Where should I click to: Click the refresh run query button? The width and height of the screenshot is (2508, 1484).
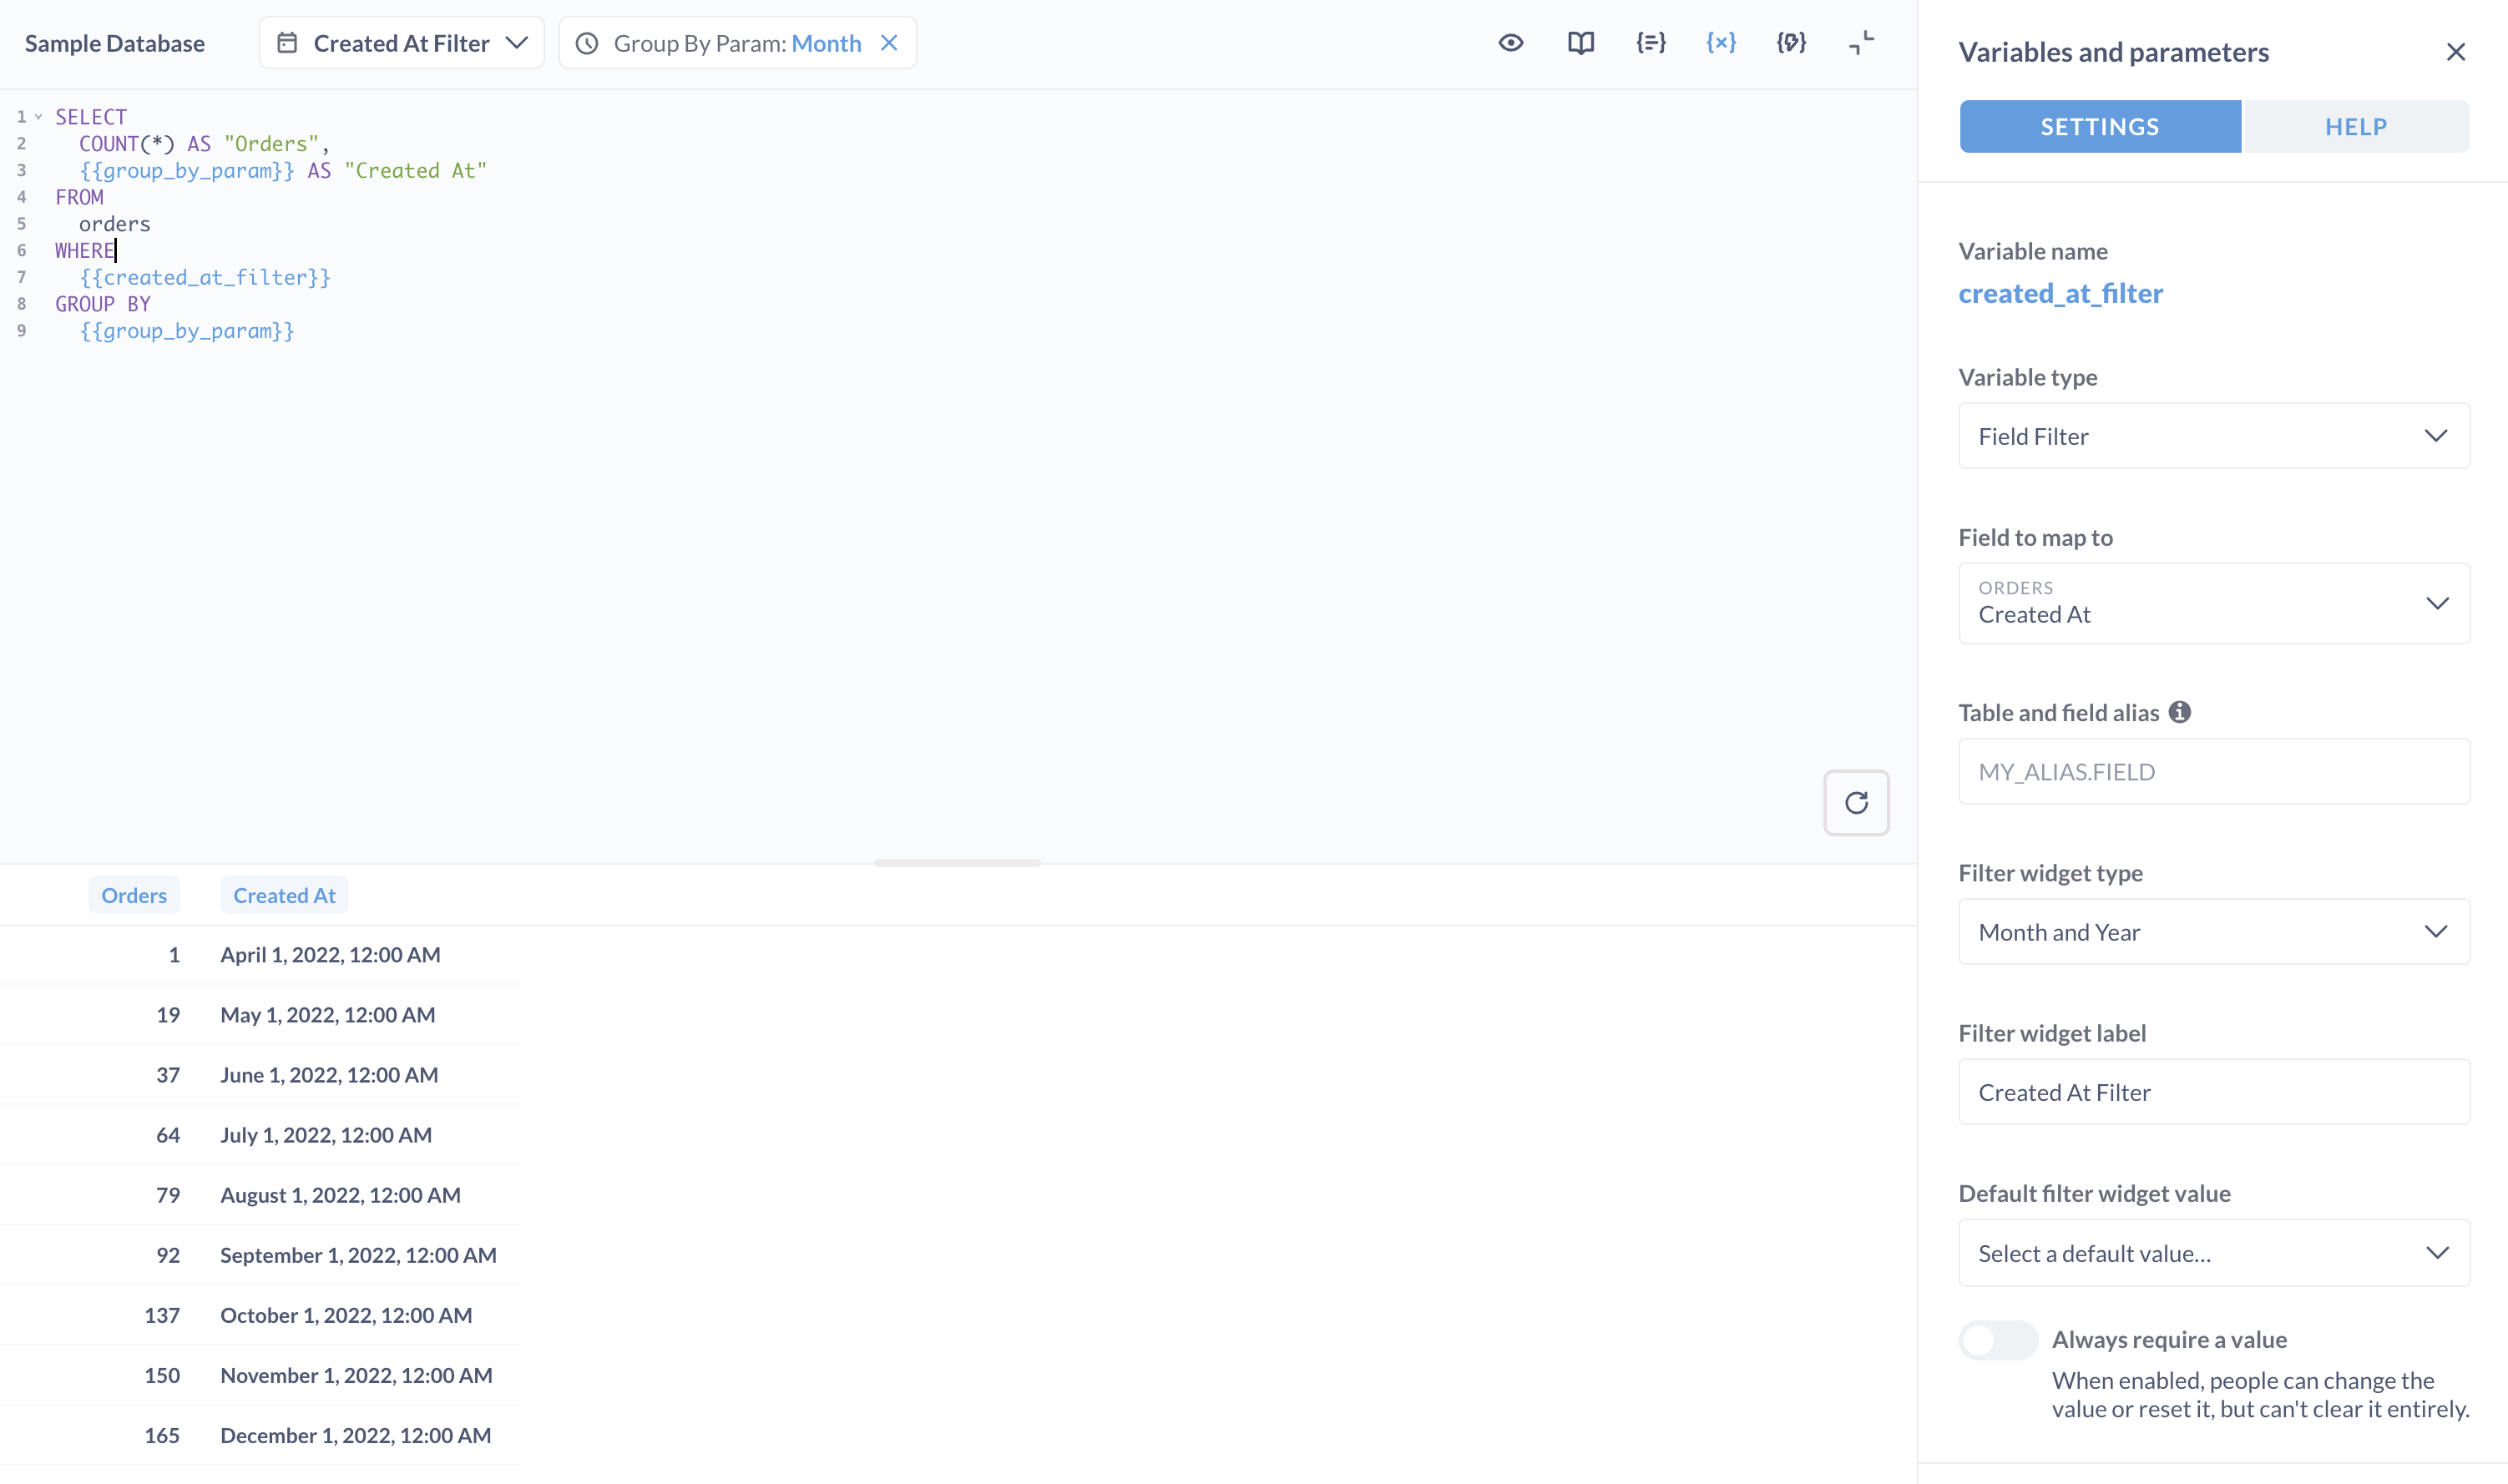click(x=1855, y=802)
